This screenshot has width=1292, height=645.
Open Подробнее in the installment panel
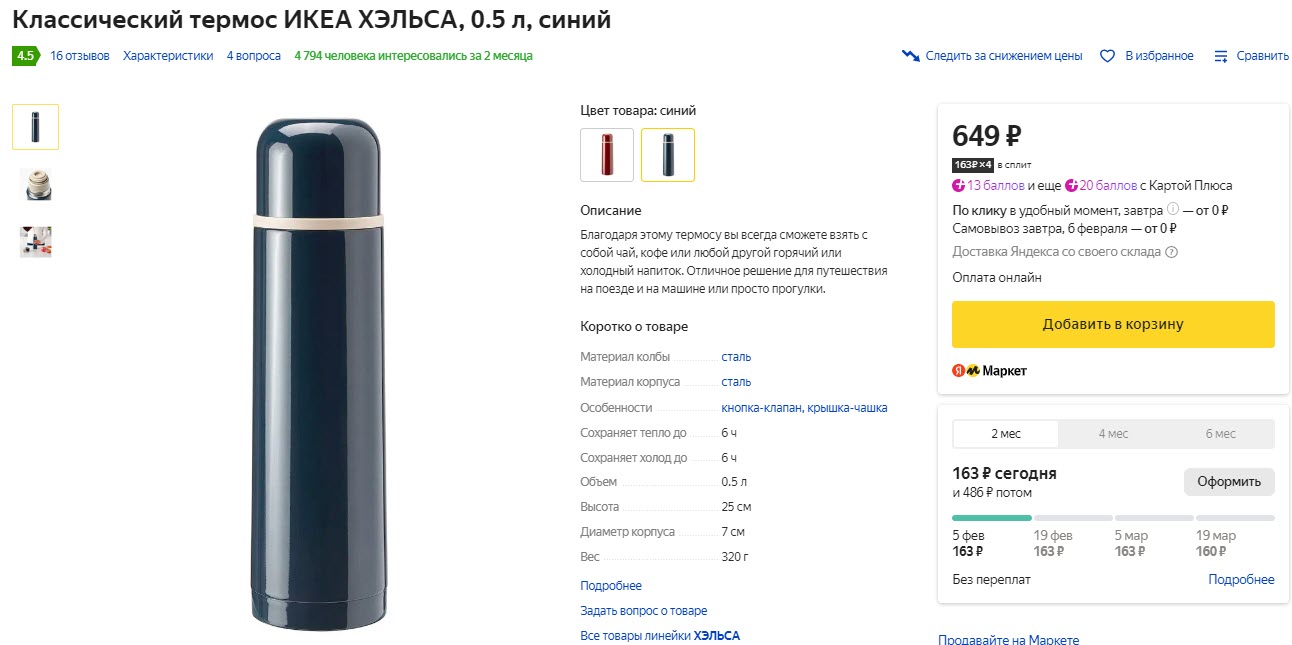[x=1241, y=579]
